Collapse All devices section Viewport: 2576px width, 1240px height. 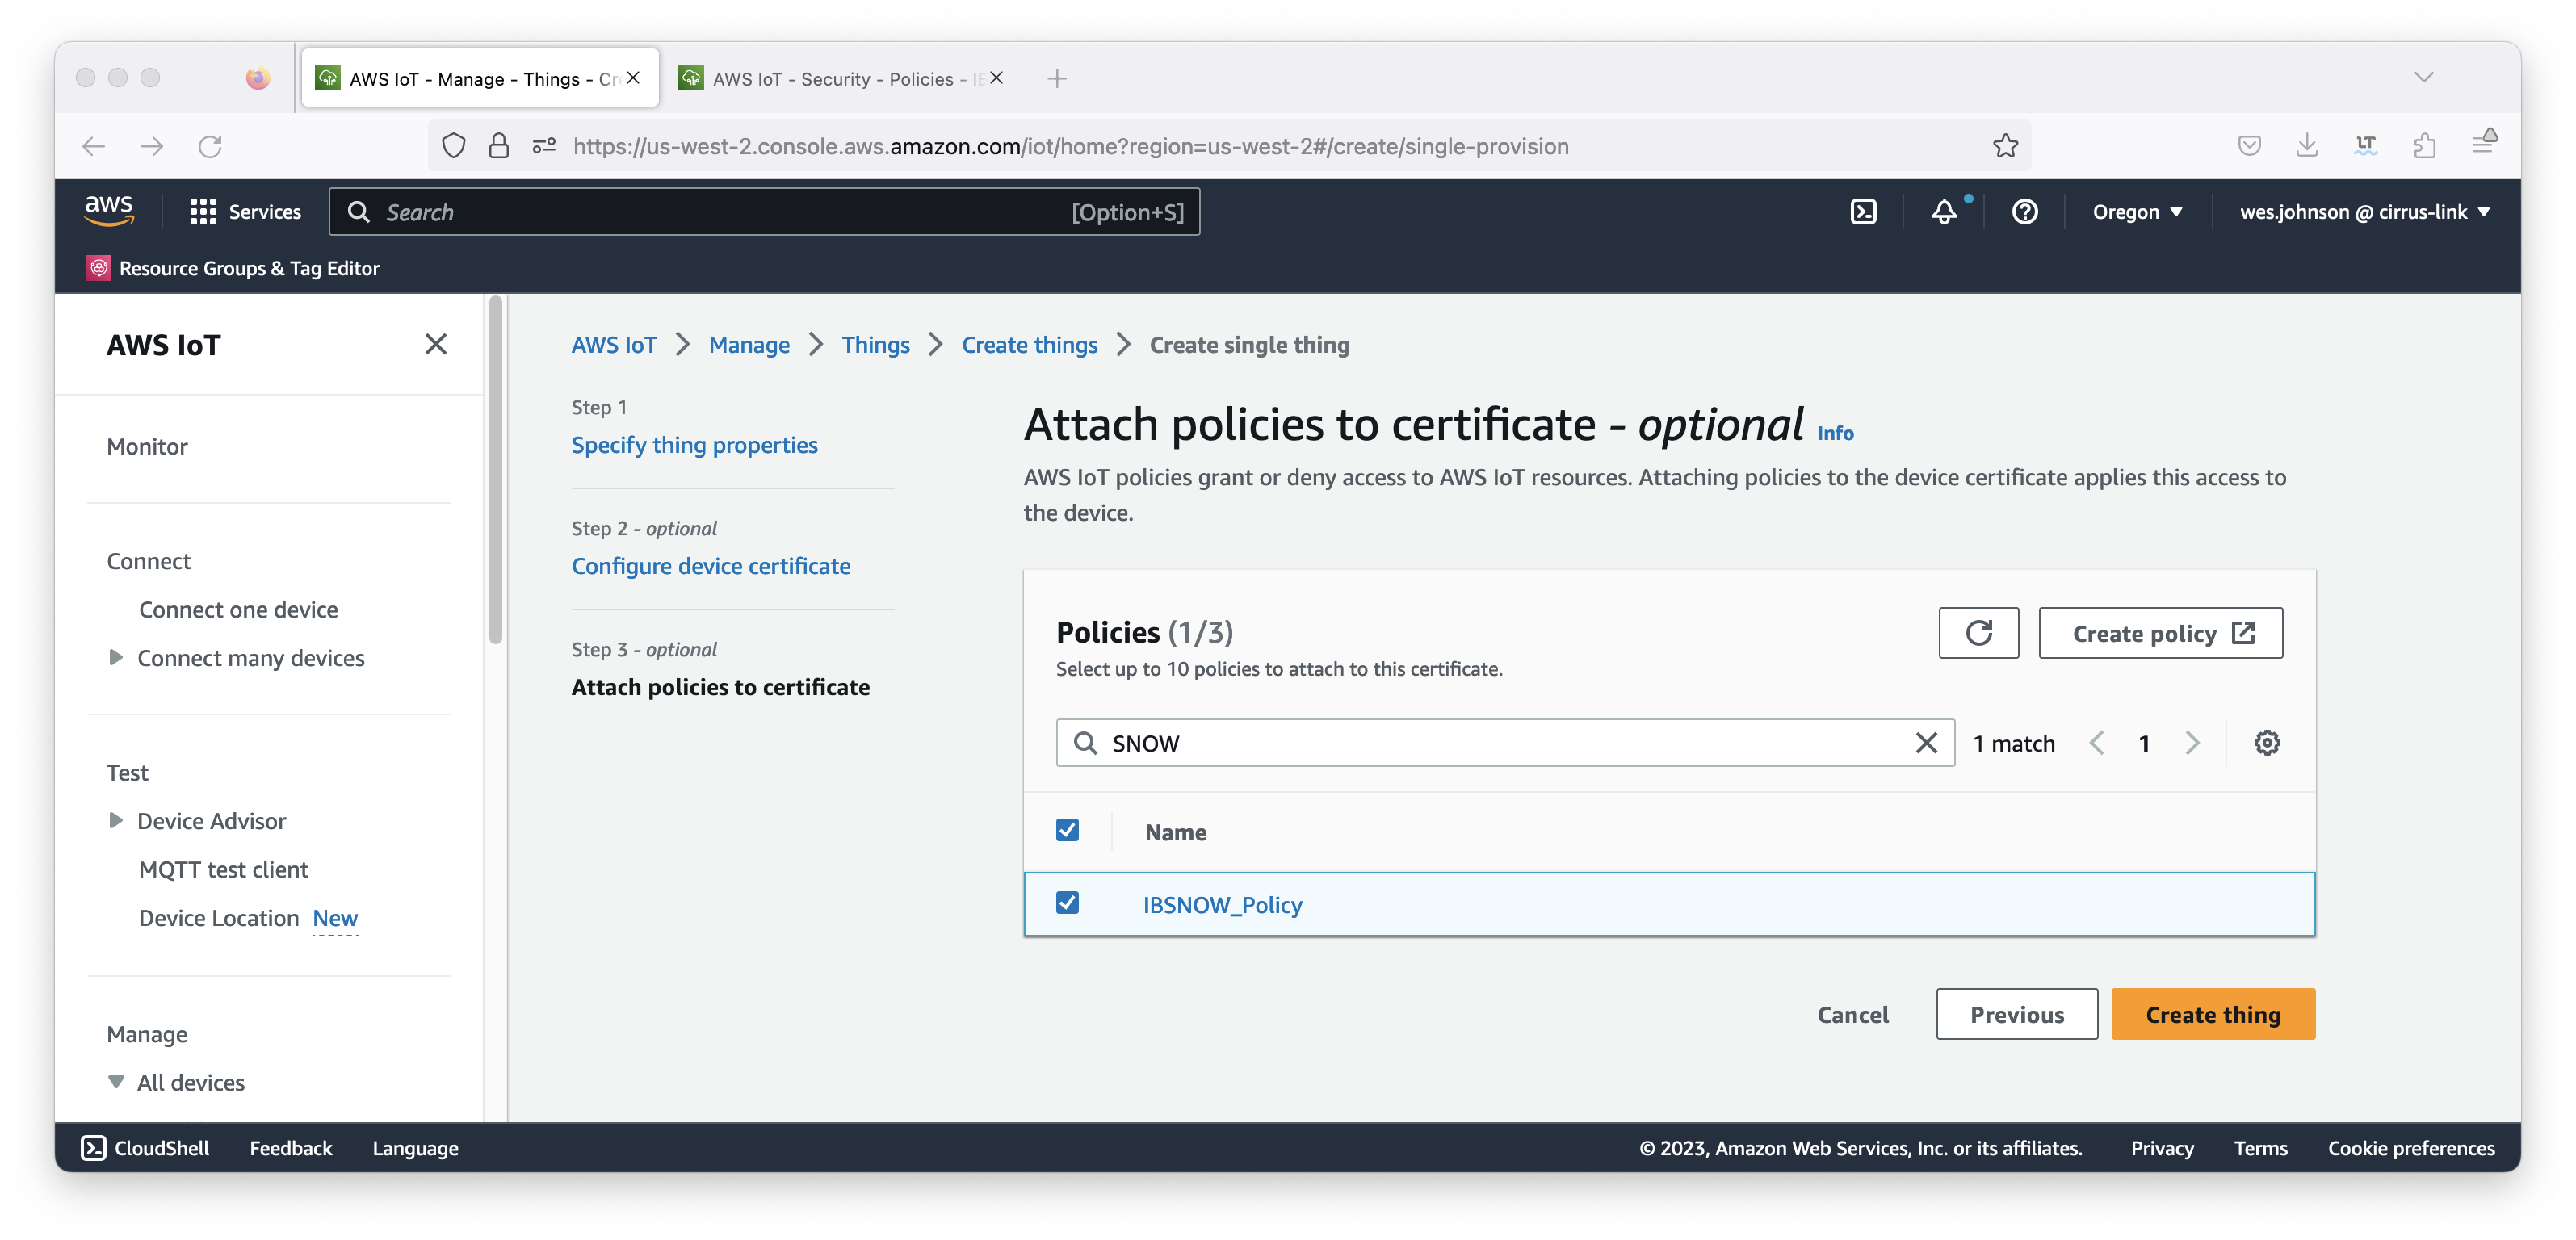(116, 1082)
